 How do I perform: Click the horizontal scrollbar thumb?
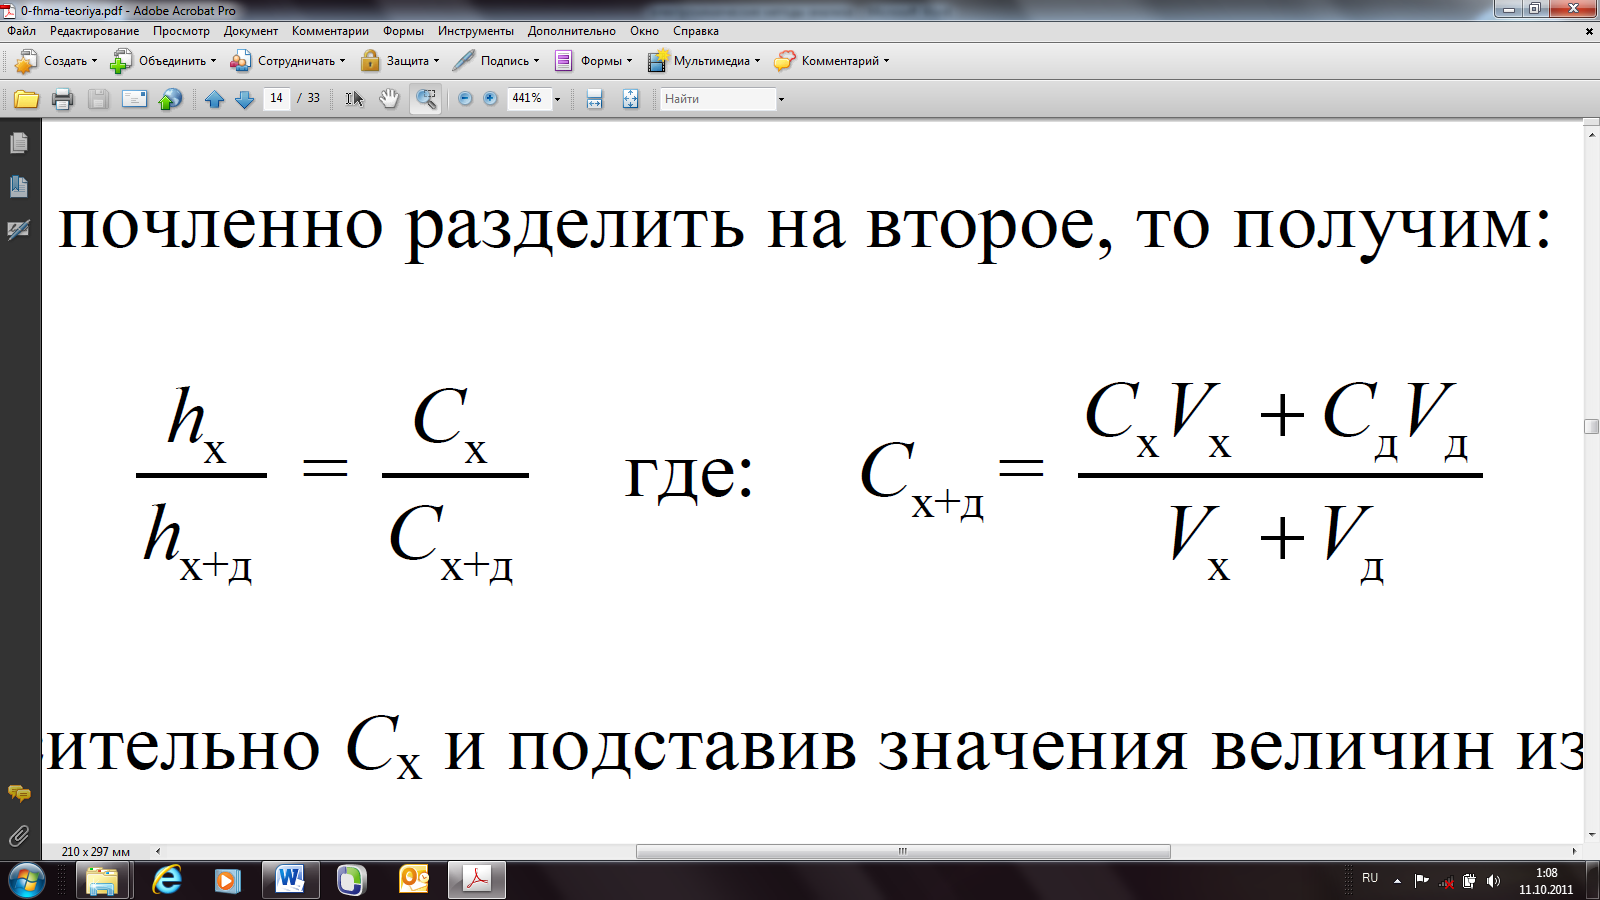pyautogui.click(x=903, y=852)
